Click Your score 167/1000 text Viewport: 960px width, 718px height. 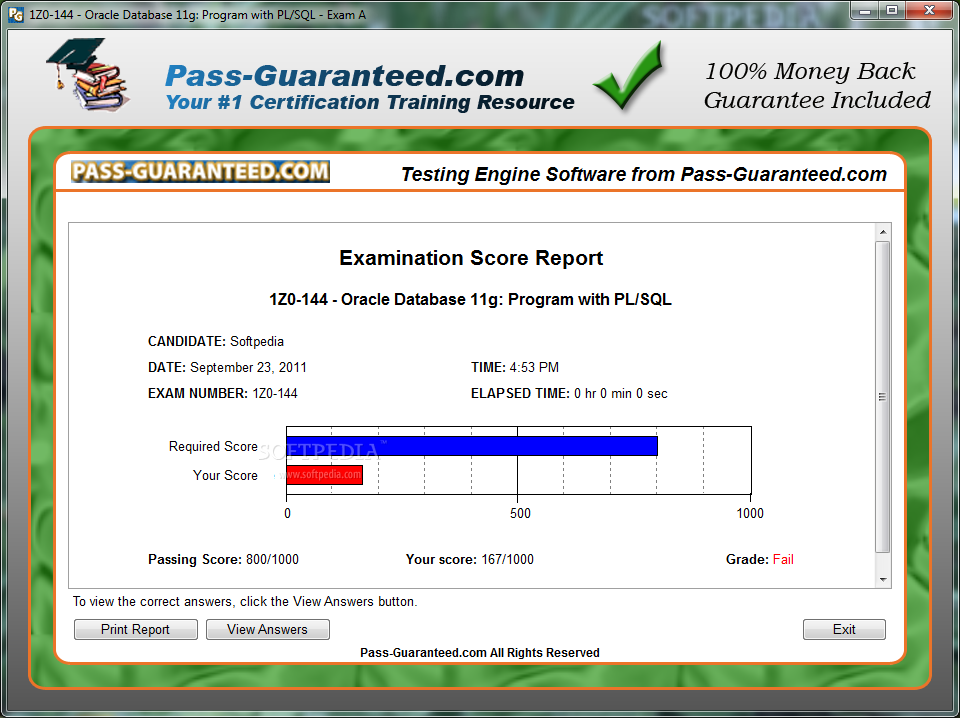[x=470, y=559]
